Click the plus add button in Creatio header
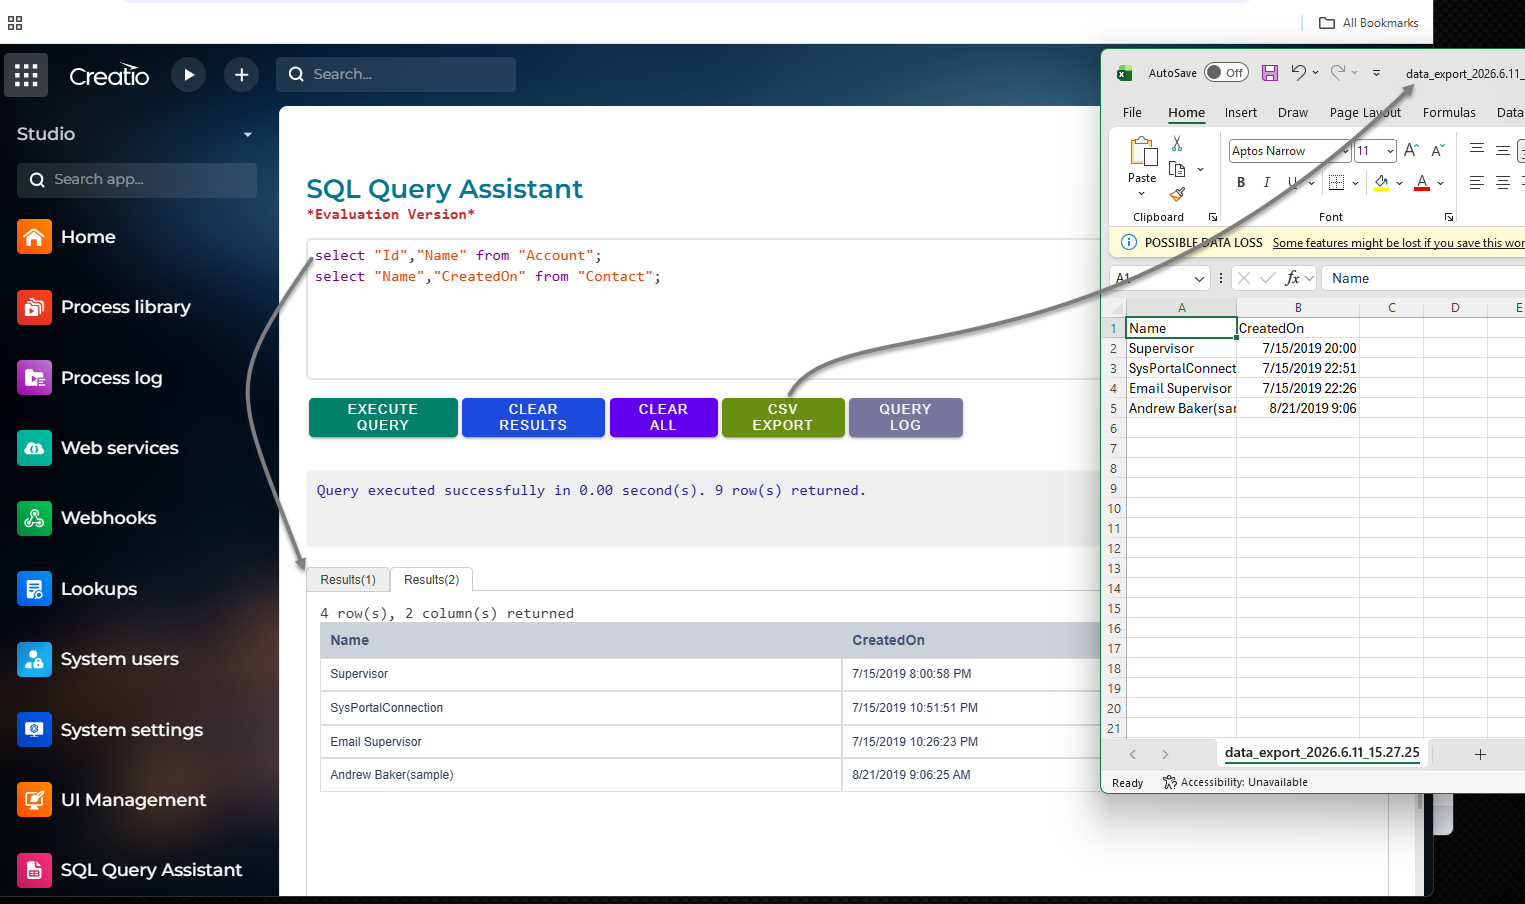Image resolution: width=1525 pixels, height=904 pixels. 241,75
